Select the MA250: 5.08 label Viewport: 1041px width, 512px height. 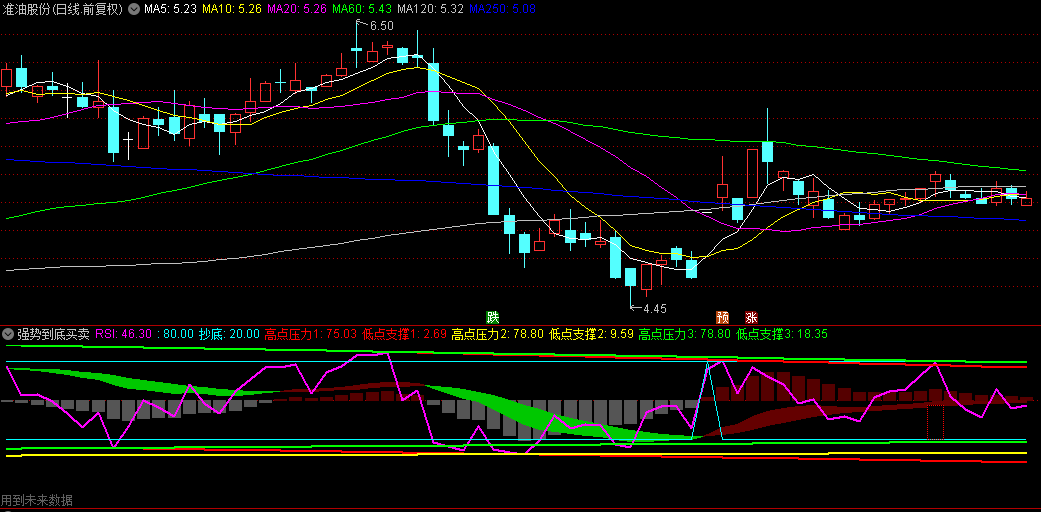tap(502, 9)
